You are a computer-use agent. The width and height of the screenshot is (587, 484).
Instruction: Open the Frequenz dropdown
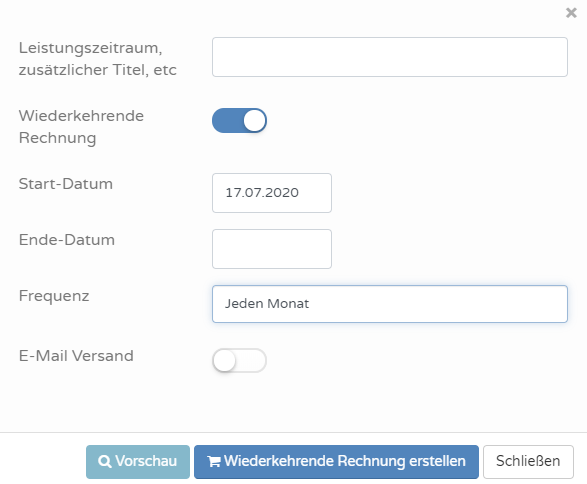390,304
